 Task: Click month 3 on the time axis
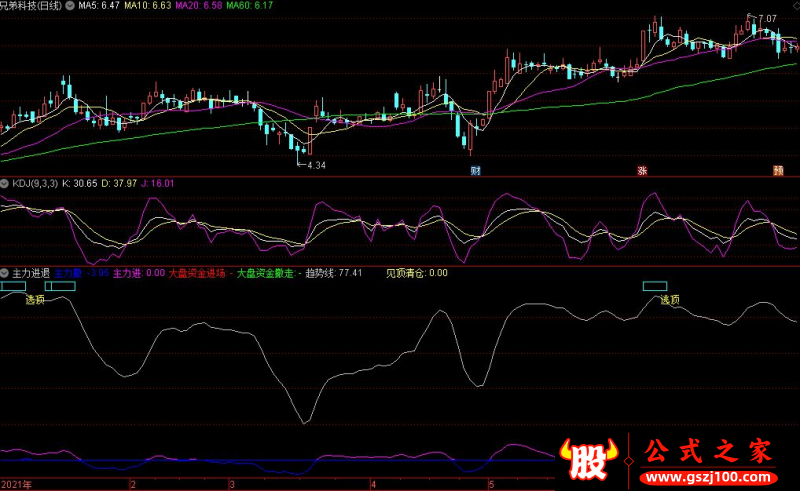(232, 484)
